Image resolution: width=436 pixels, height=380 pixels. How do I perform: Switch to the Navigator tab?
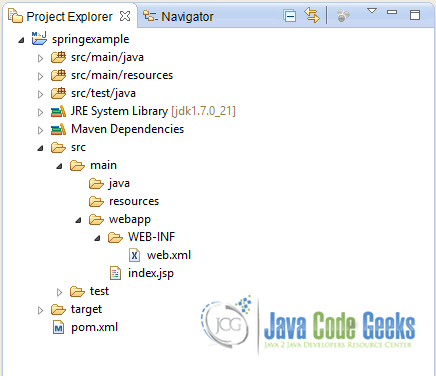click(178, 16)
